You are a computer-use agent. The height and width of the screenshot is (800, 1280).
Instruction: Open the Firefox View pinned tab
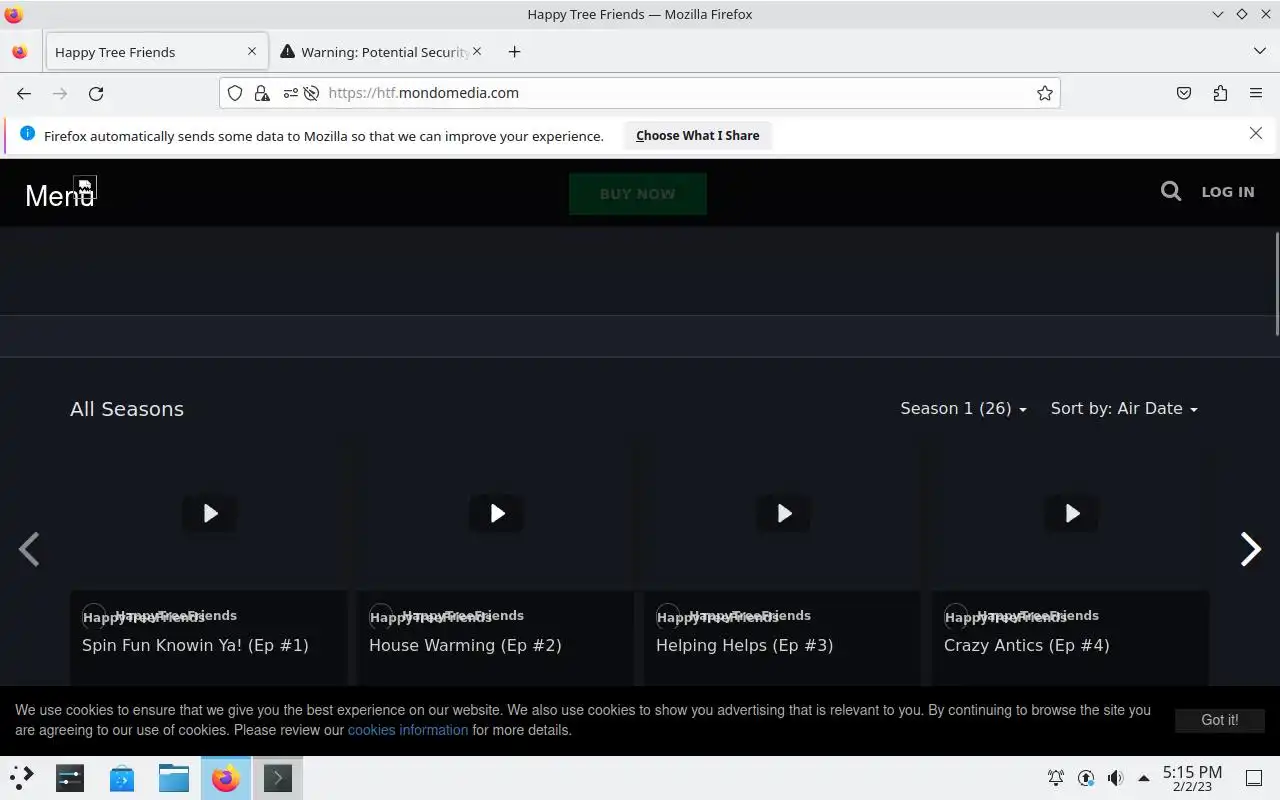(20, 52)
